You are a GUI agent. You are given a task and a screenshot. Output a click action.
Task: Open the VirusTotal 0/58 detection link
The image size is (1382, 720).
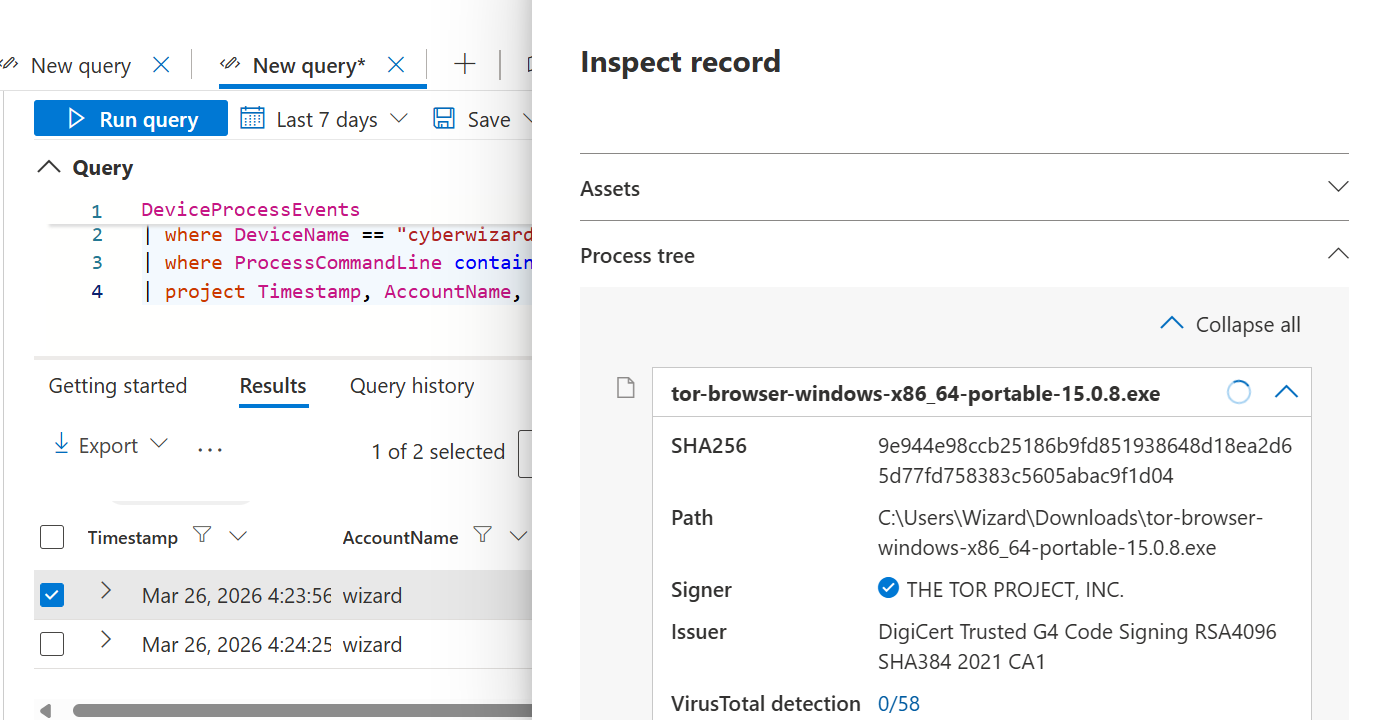pyautogui.click(x=898, y=704)
